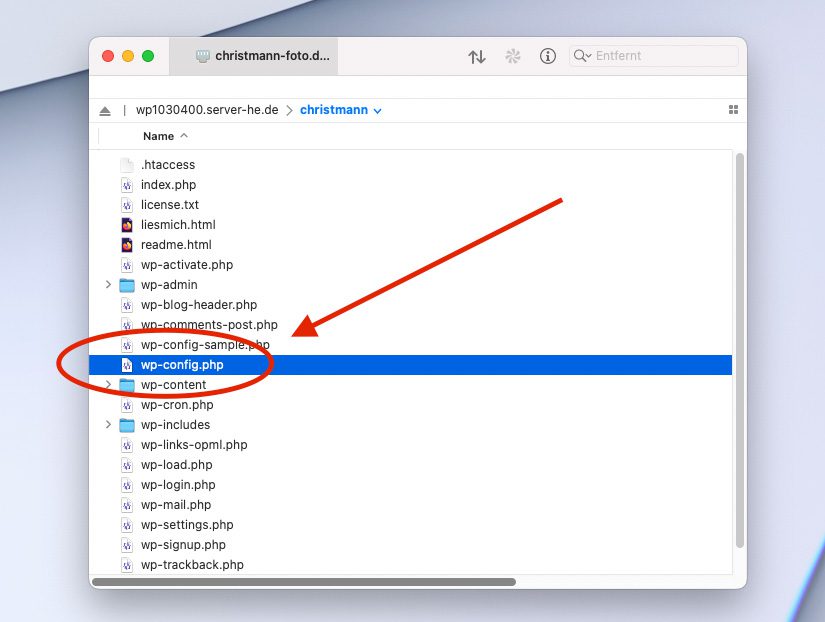
Task: Open the christmann path dropdown
Action: tap(341, 110)
